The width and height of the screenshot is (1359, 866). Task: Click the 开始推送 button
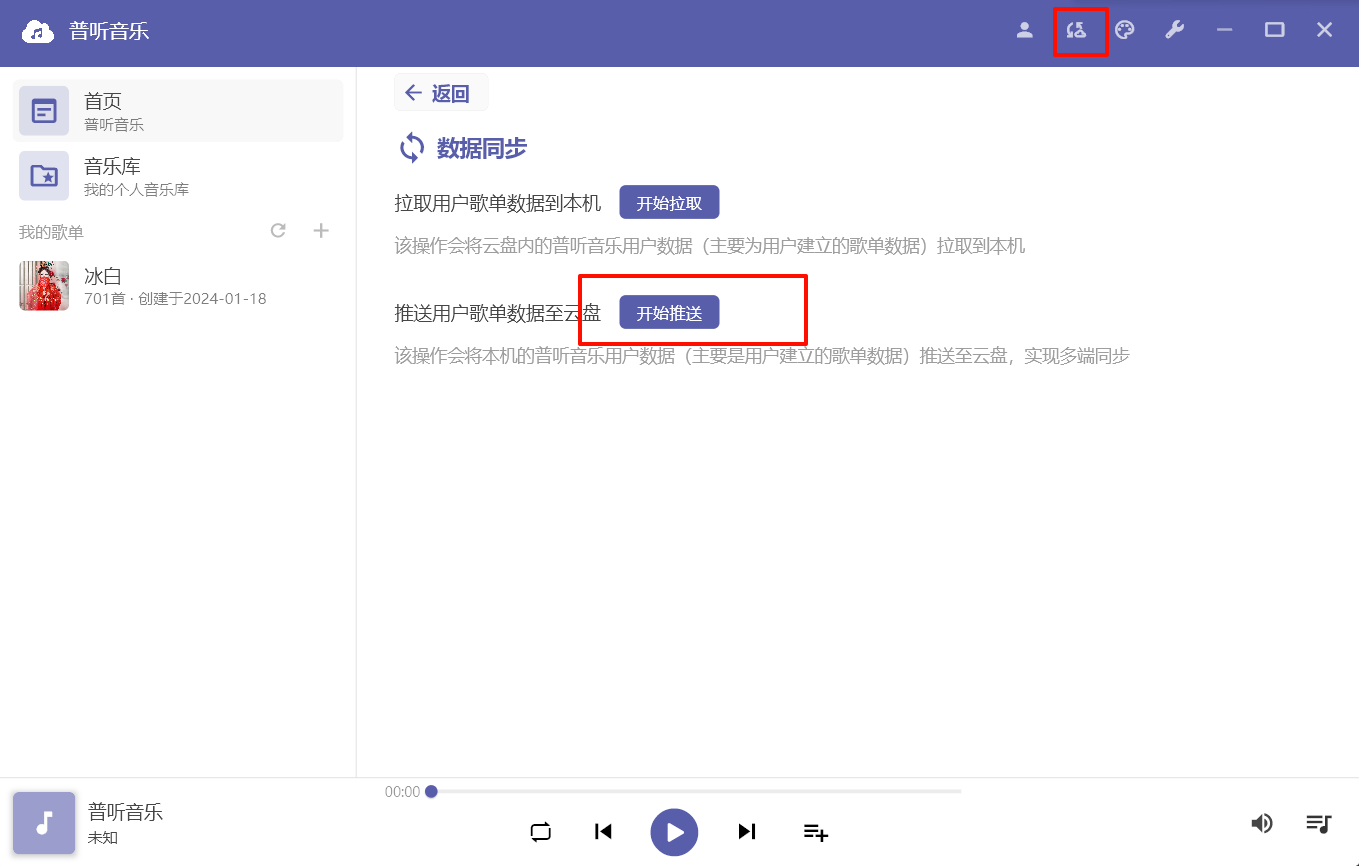tap(669, 313)
